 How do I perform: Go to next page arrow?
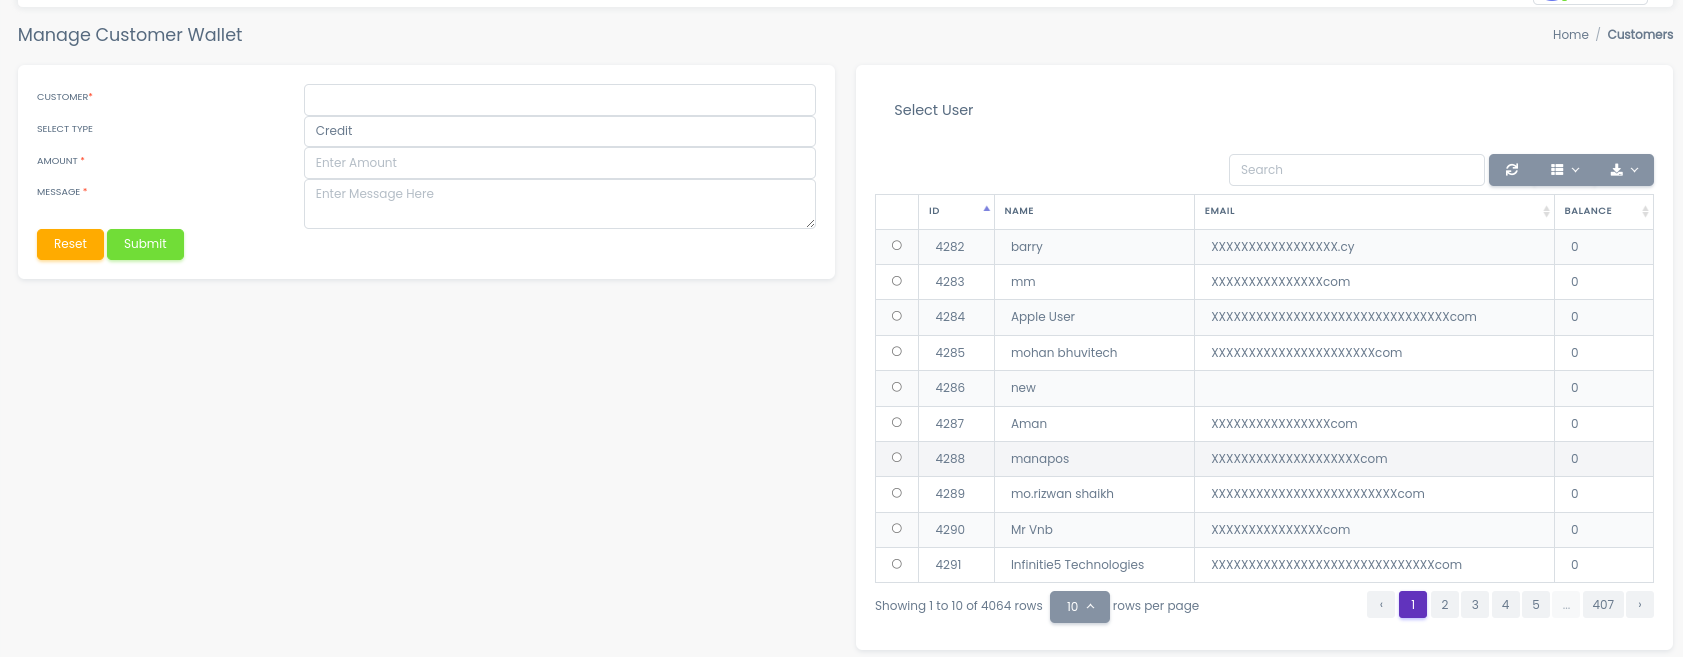coord(1640,605)
